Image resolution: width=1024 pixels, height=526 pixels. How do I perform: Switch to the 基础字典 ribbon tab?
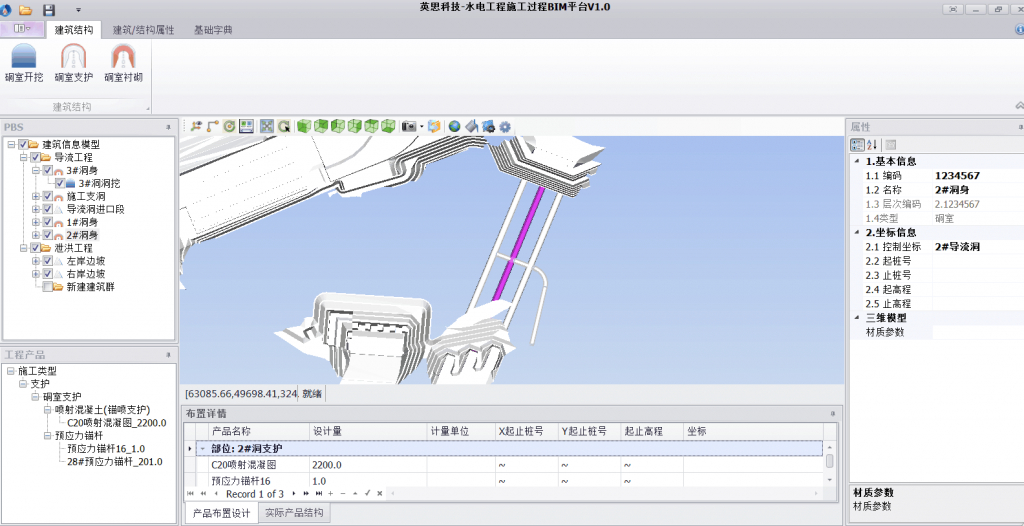(213, 30)
